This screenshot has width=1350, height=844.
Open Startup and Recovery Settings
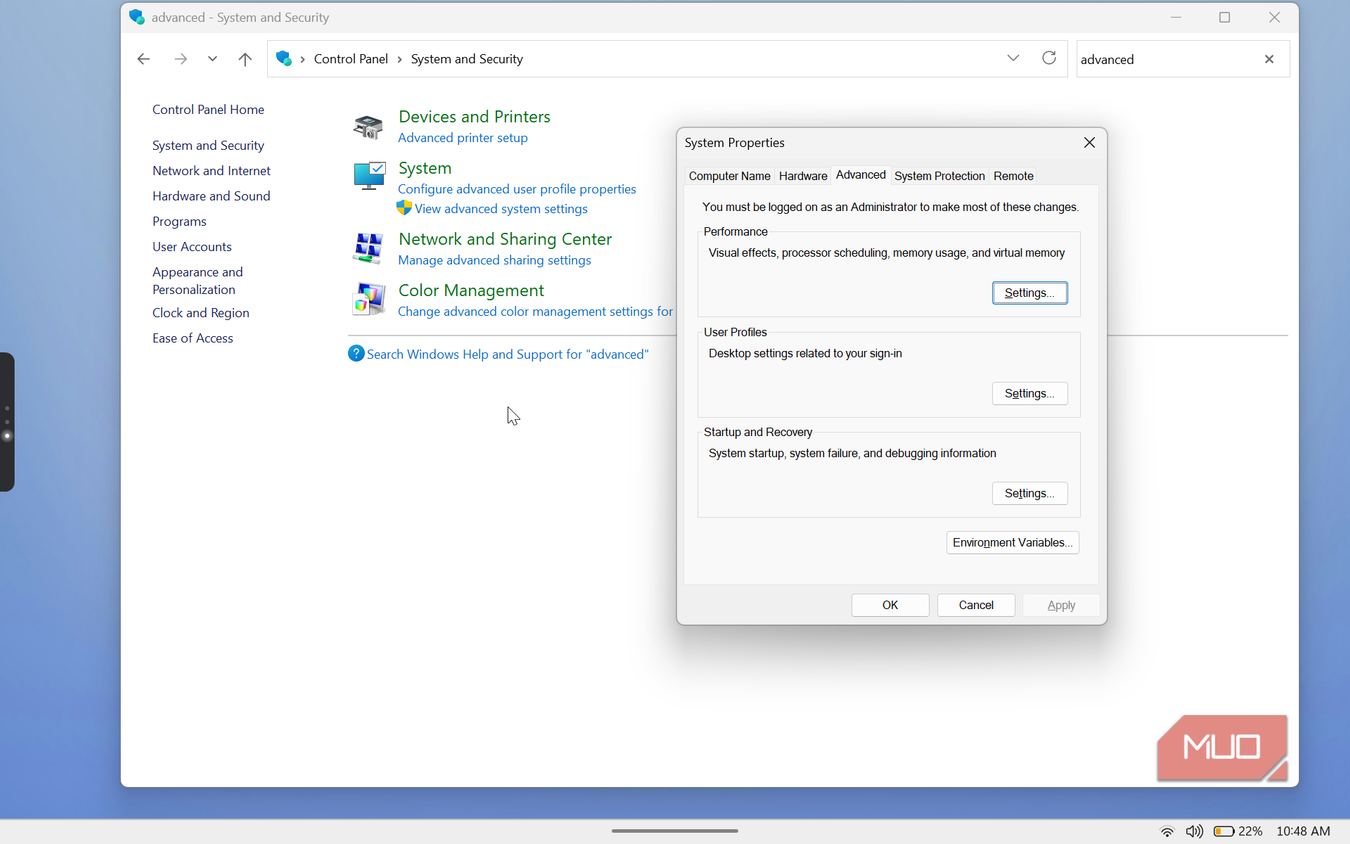pos(1029,493)
